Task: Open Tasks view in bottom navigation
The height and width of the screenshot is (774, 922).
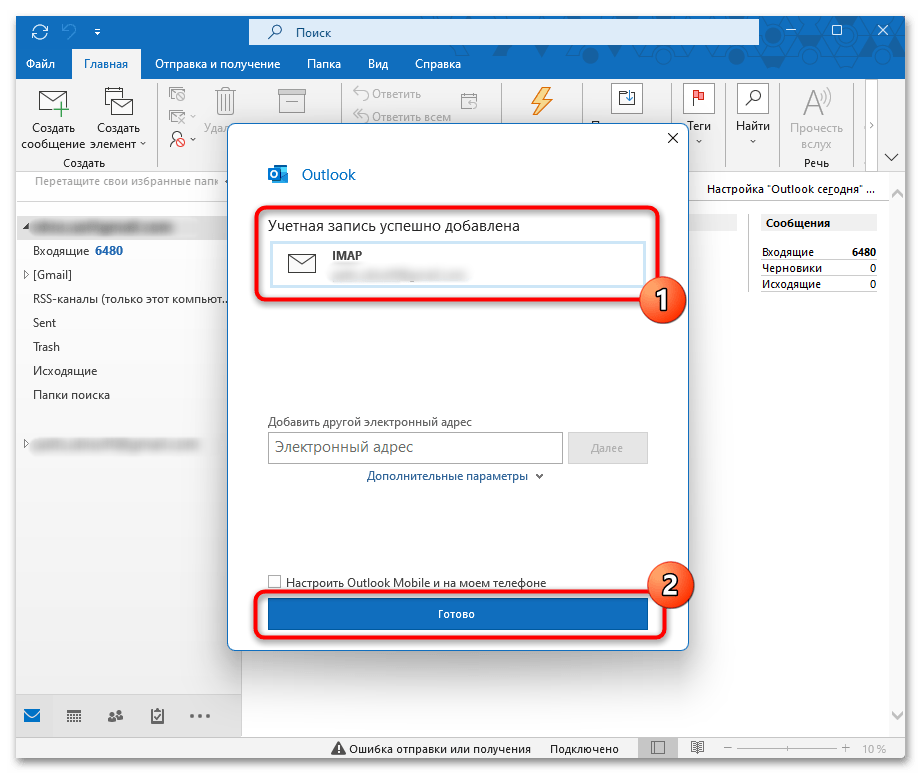Action: [157, 716]
